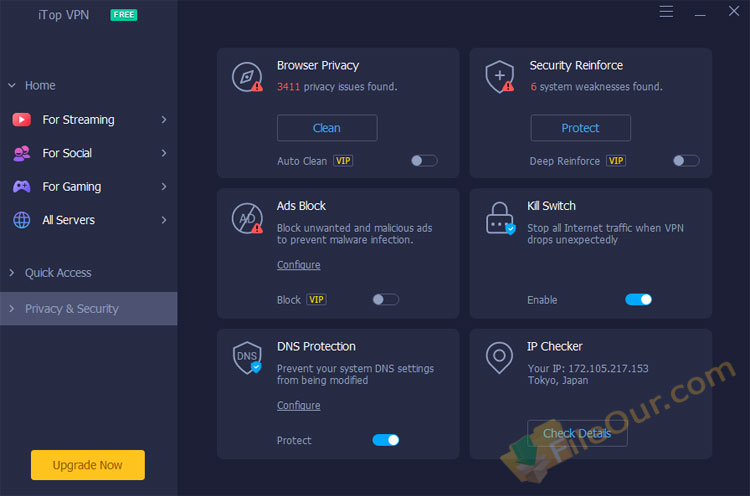Click the DNS Protection shield icon
The image size is (750, 496).
[247, 357]
